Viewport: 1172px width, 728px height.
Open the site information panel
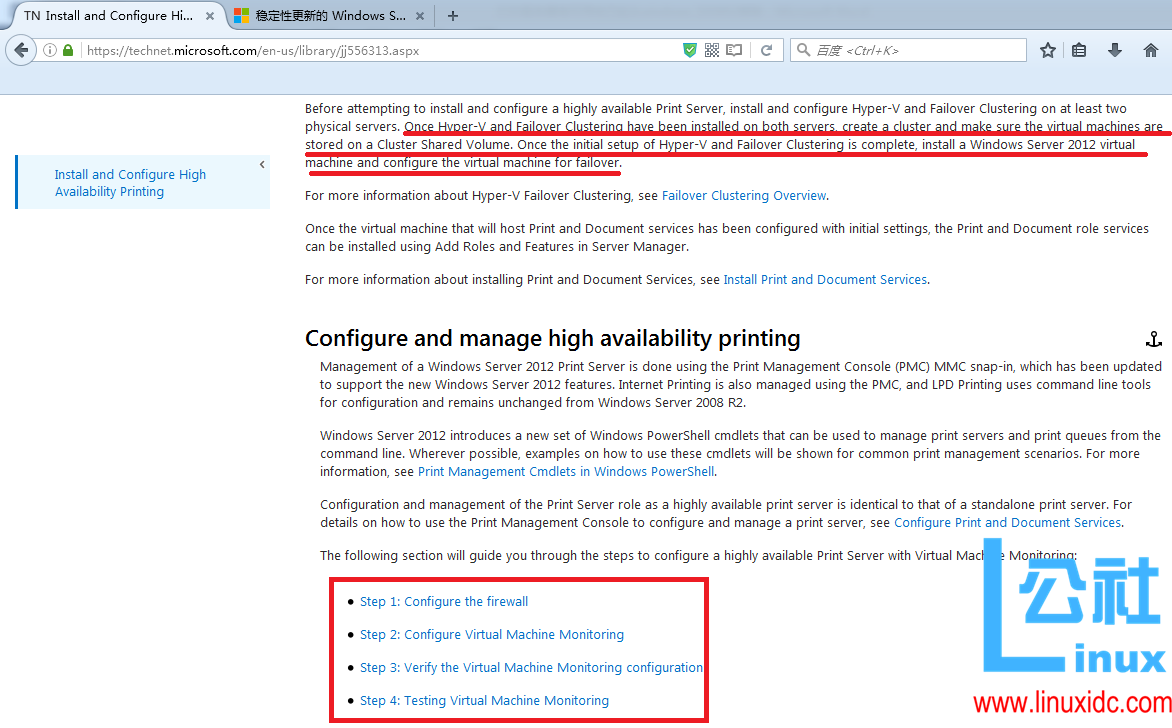pos(48,50)
